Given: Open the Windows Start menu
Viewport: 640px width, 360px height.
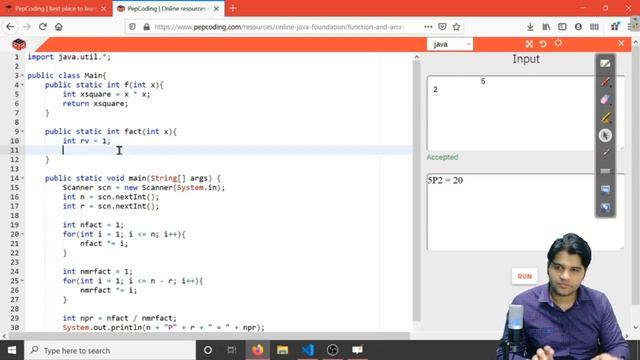Looking at the screenshot, I should coord(12,350).
